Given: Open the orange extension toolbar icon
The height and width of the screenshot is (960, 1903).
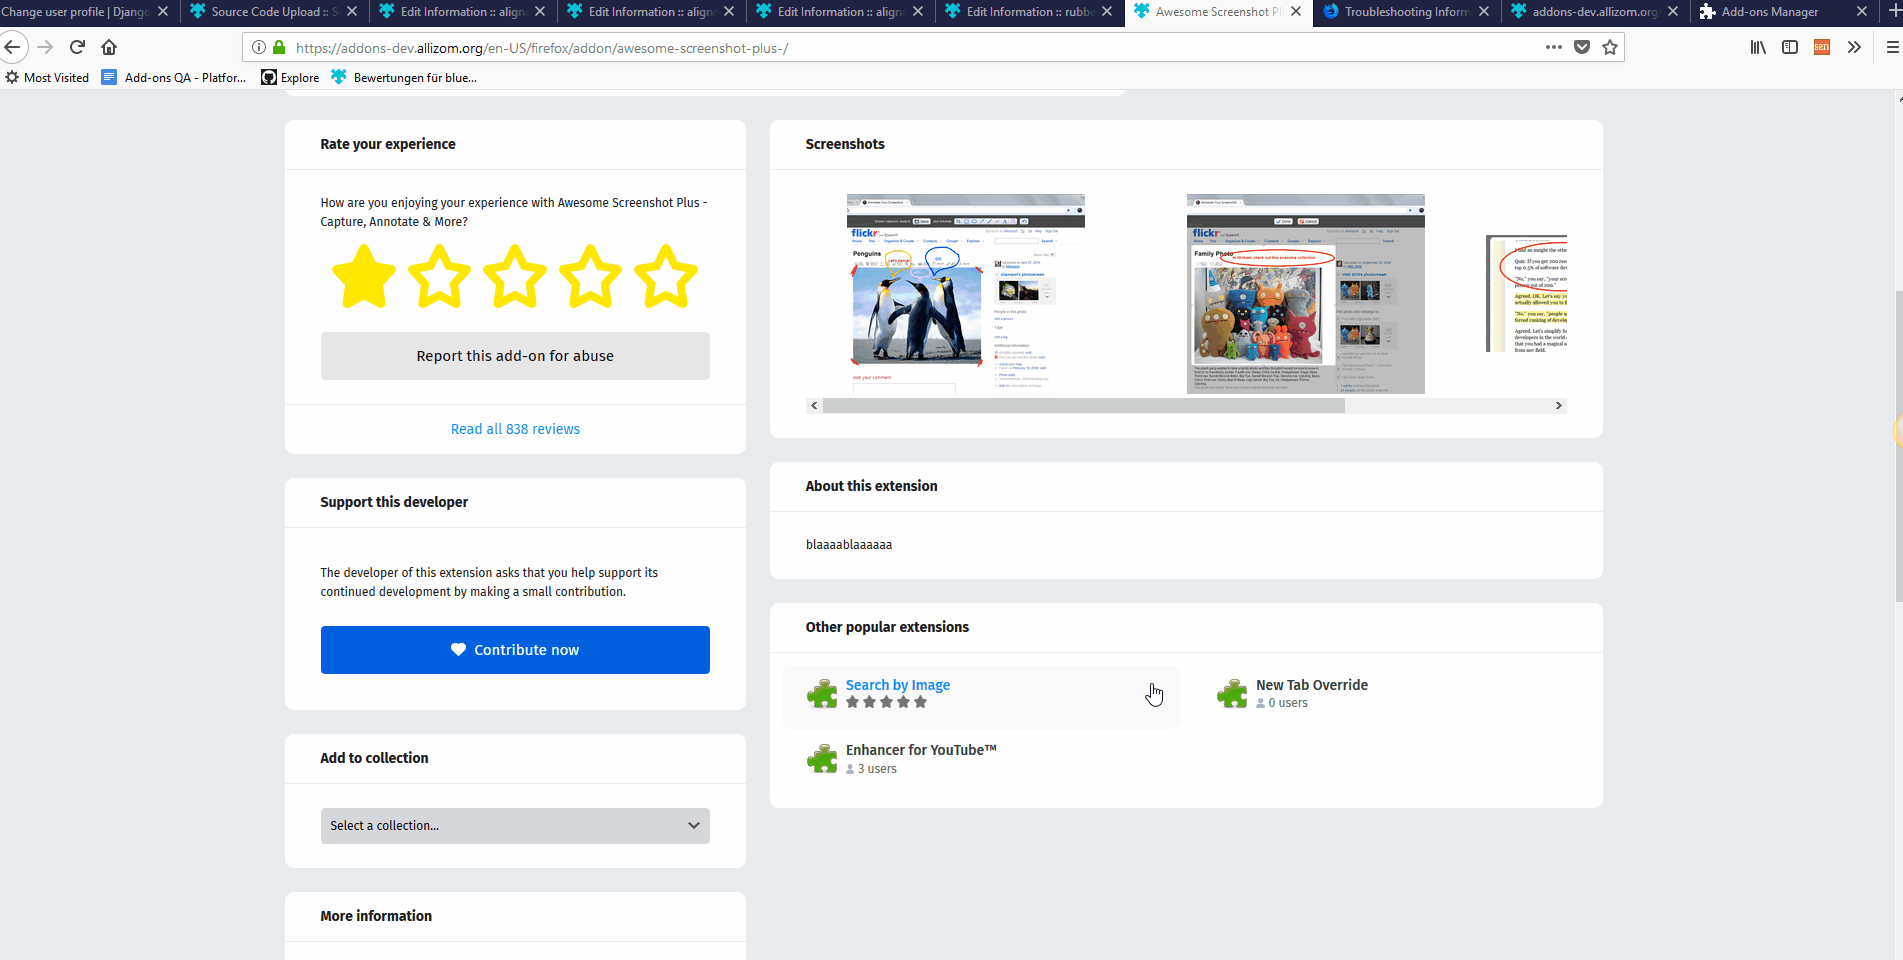Looking at the screenshot, I should tap(1822, 47).
